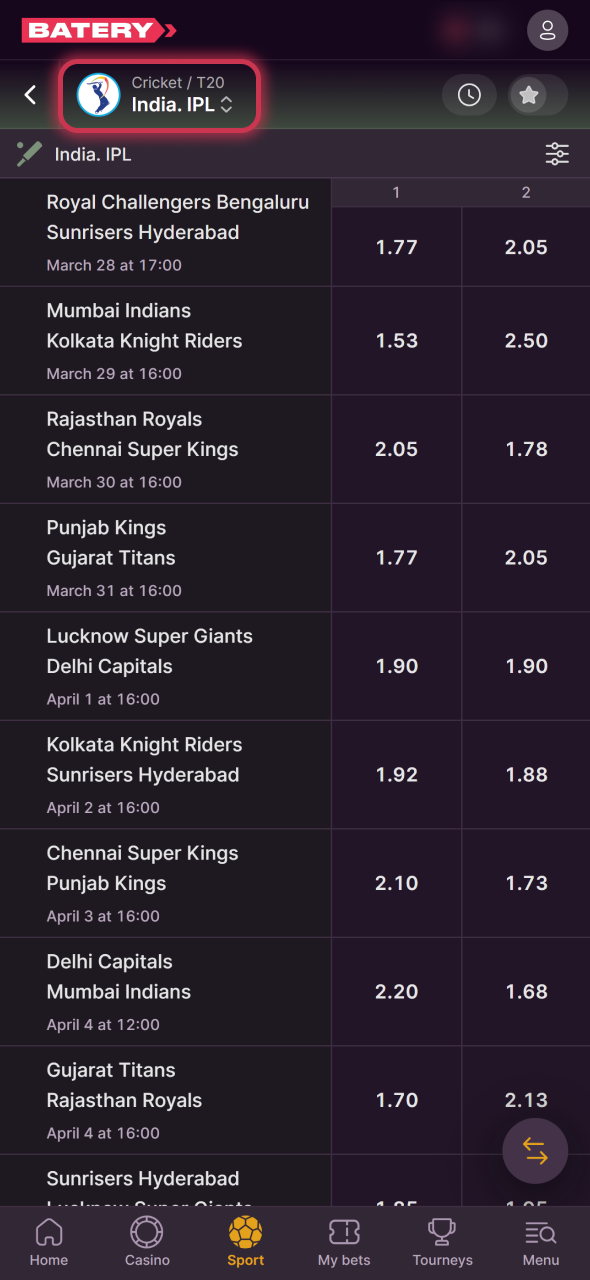Open the profile account icon

tap(547, 30)
